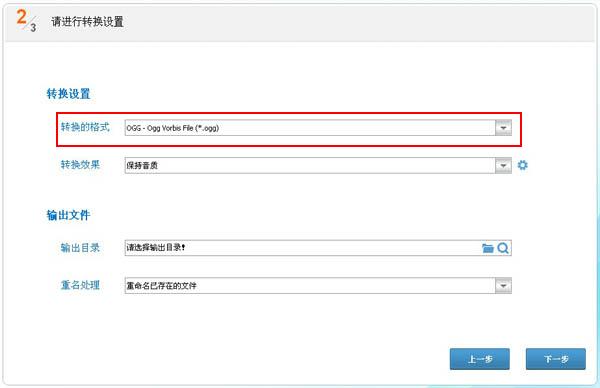This screenshot has width=600, height=388.
Task: Proceed with the 下一步 button
Action: point(556,359)
